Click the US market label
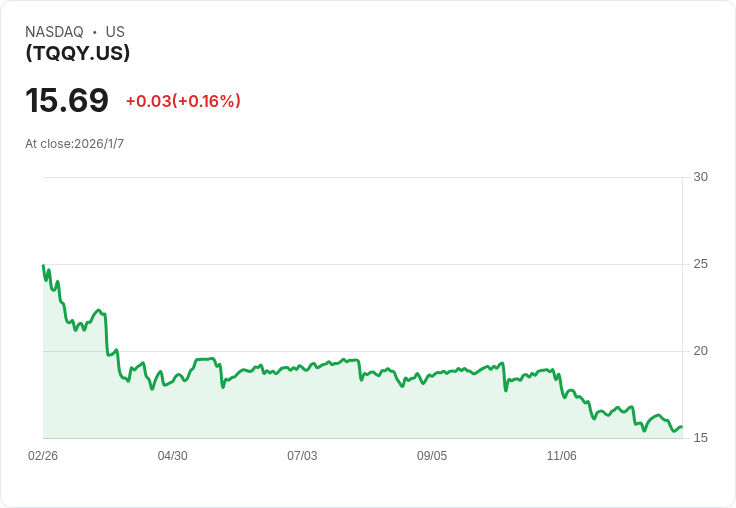This screenshot has height=508, width=736. [115, 32]
